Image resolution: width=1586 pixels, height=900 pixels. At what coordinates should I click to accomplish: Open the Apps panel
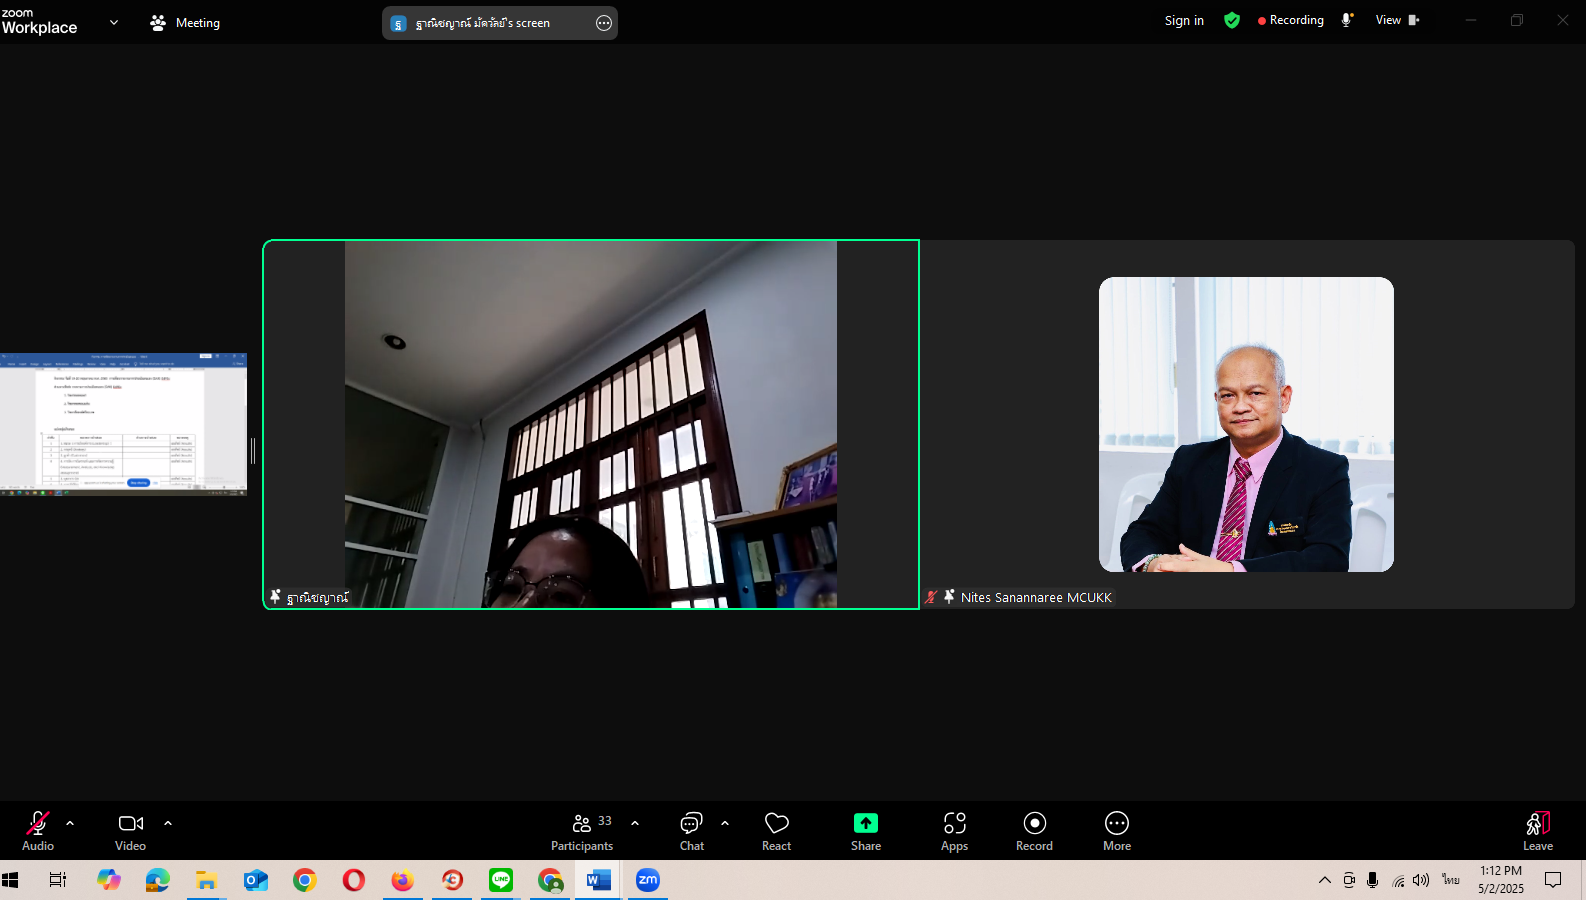[955, 831]
